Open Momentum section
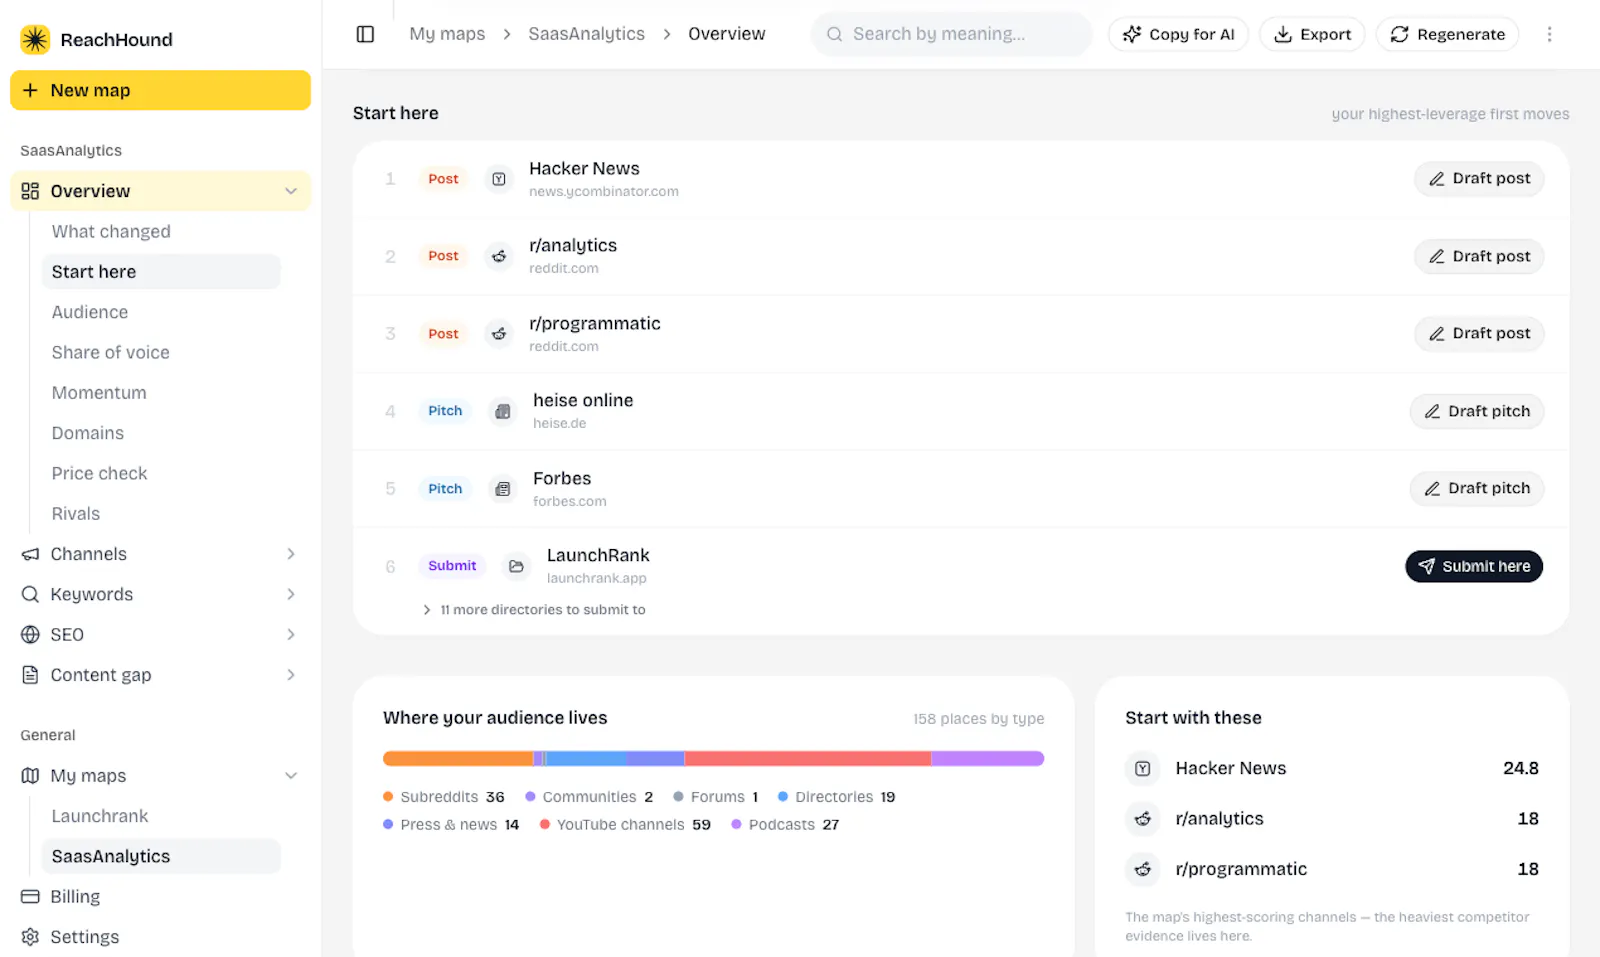1600x957 pixels. point(161,393)
